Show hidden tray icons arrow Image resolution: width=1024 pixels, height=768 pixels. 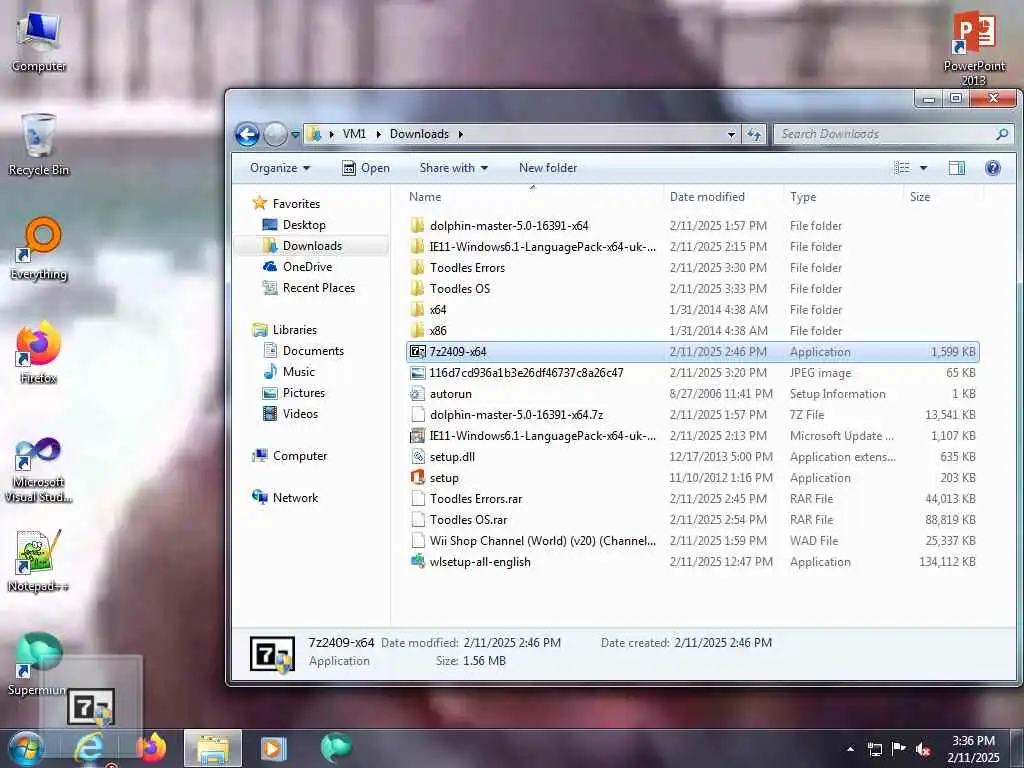(850, 749)
